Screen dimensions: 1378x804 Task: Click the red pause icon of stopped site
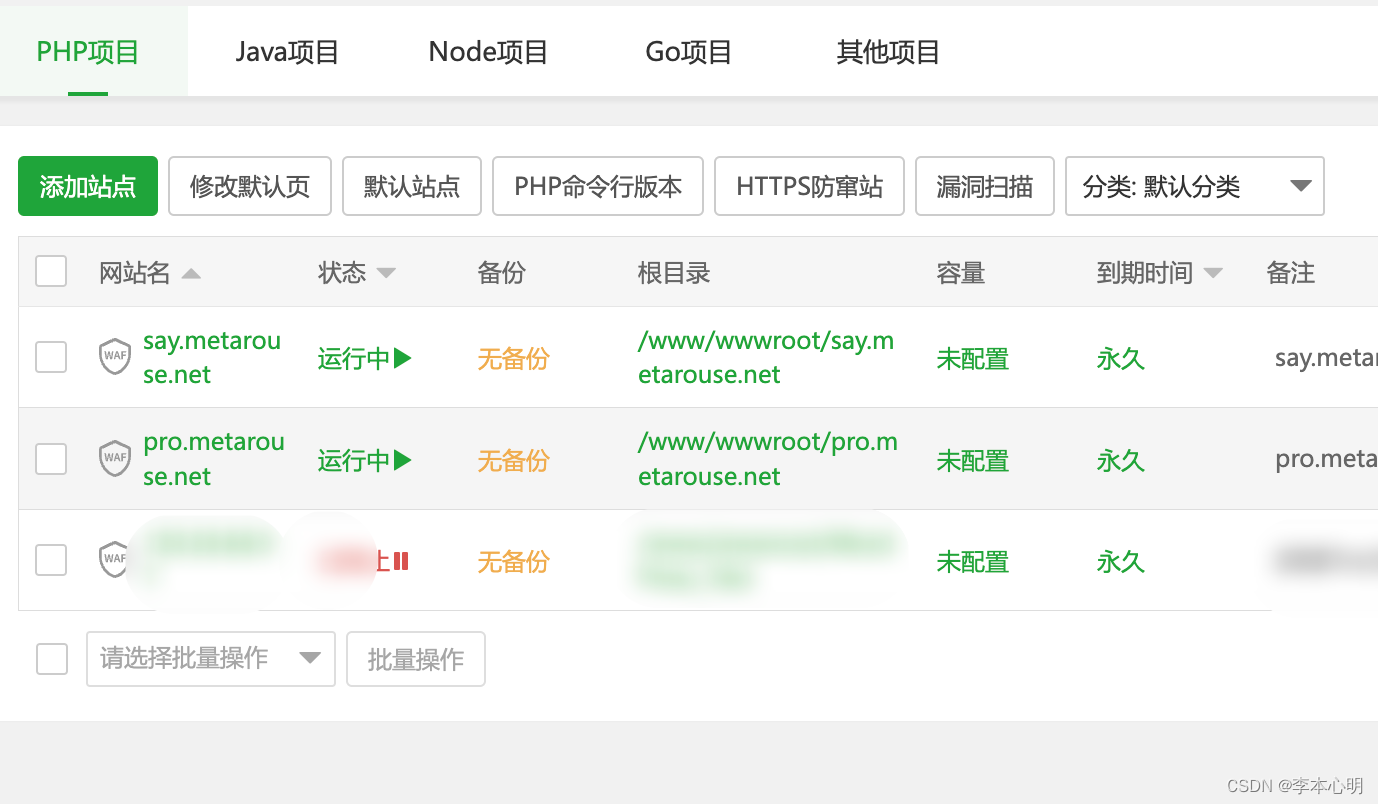tap(401, 561)
